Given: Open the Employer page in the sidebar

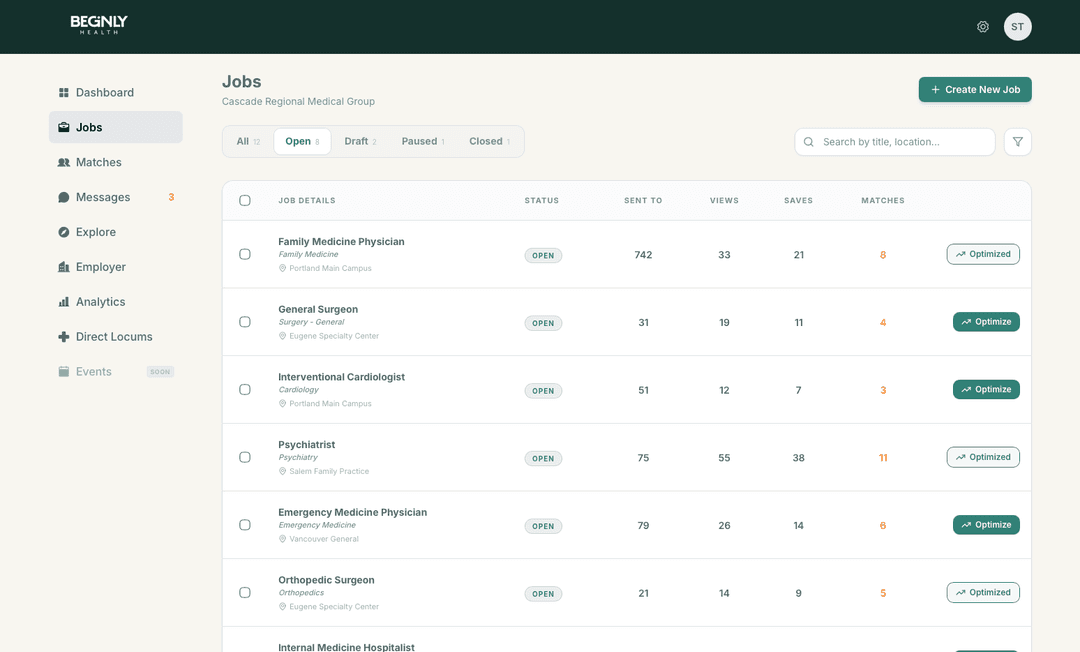Looking at the screenshot, I should 100,267.
